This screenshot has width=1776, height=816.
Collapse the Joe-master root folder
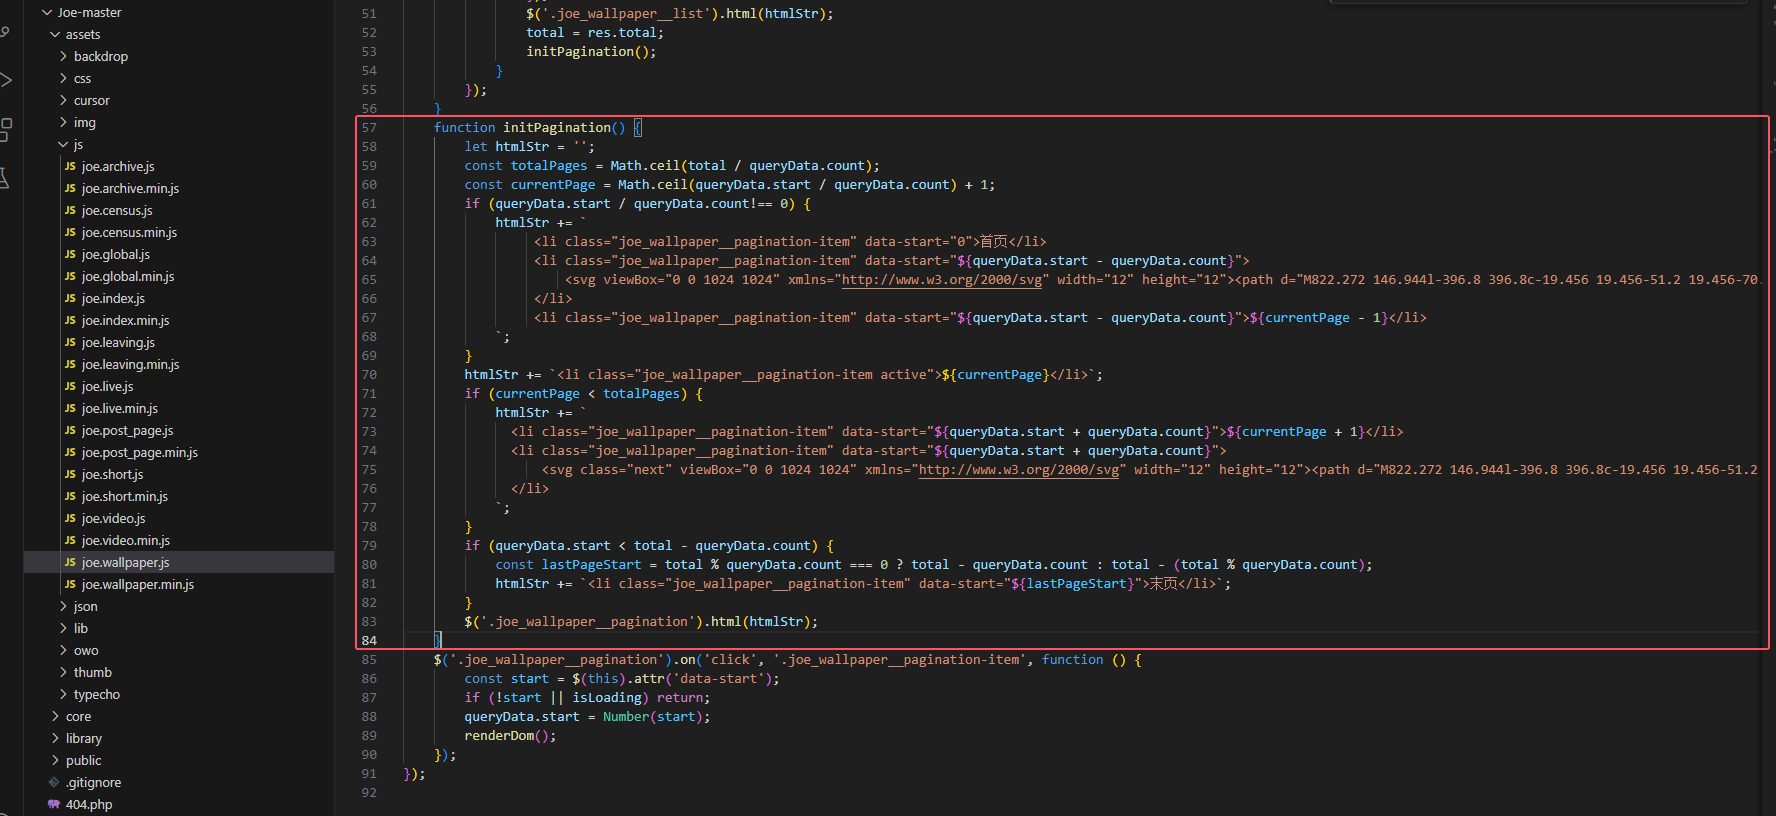pyautogui.click(x=47, y=13)
